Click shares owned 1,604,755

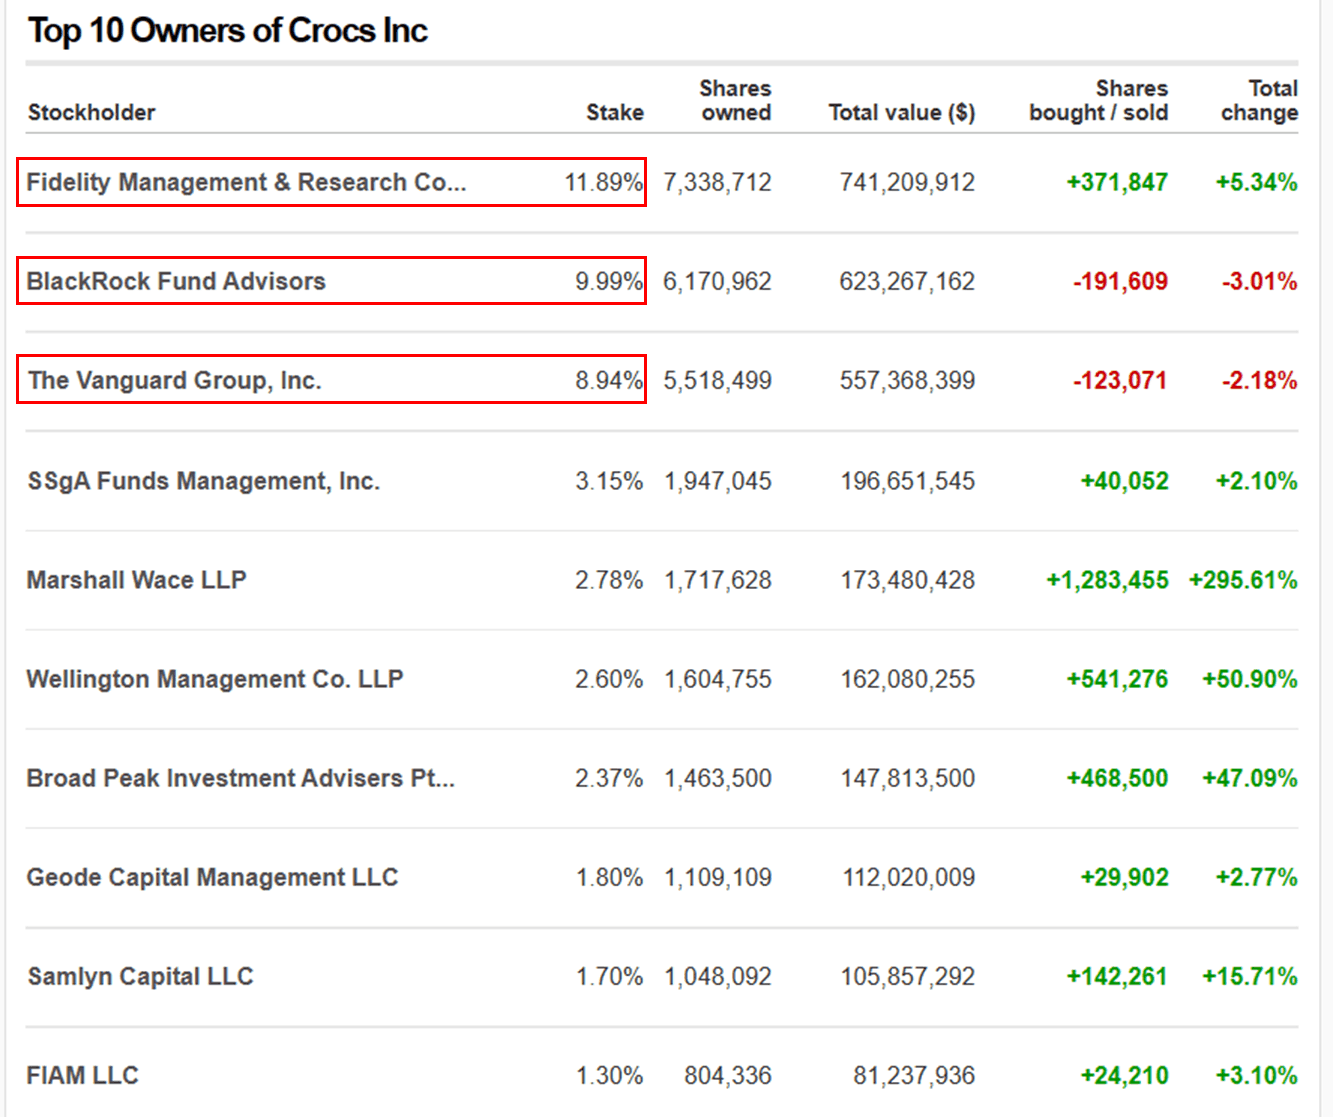click(x=718, y=679)
